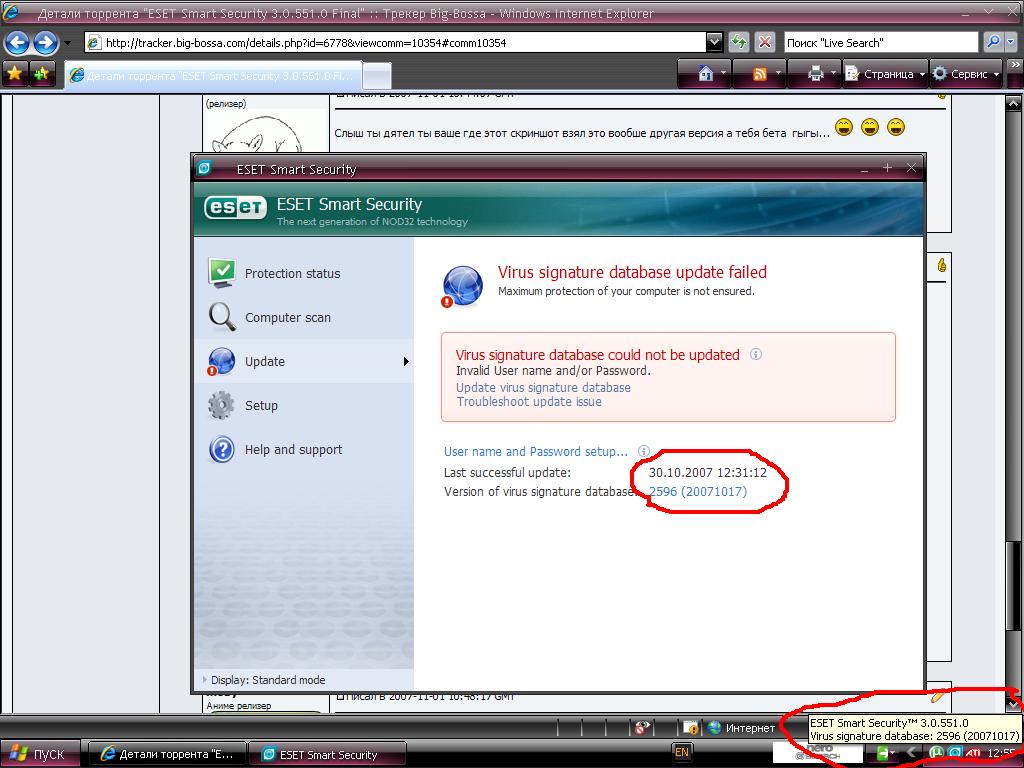Expand the Update submenu arrow

click(x=406, y=361)
